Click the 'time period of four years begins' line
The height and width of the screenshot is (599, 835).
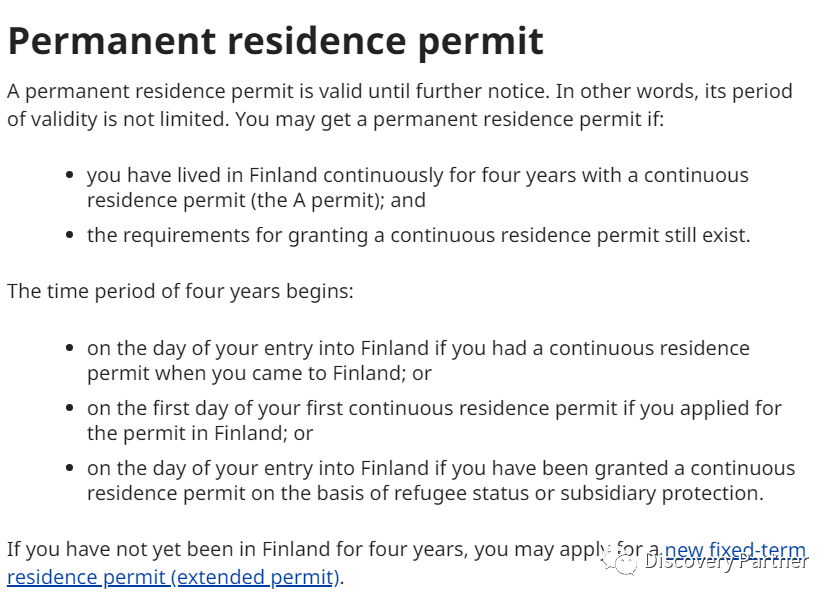(x=180, y=291)
